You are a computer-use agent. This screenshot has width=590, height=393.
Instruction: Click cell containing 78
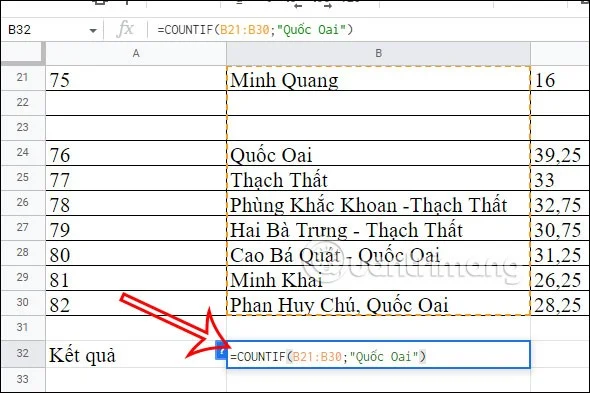coord(136,203)
